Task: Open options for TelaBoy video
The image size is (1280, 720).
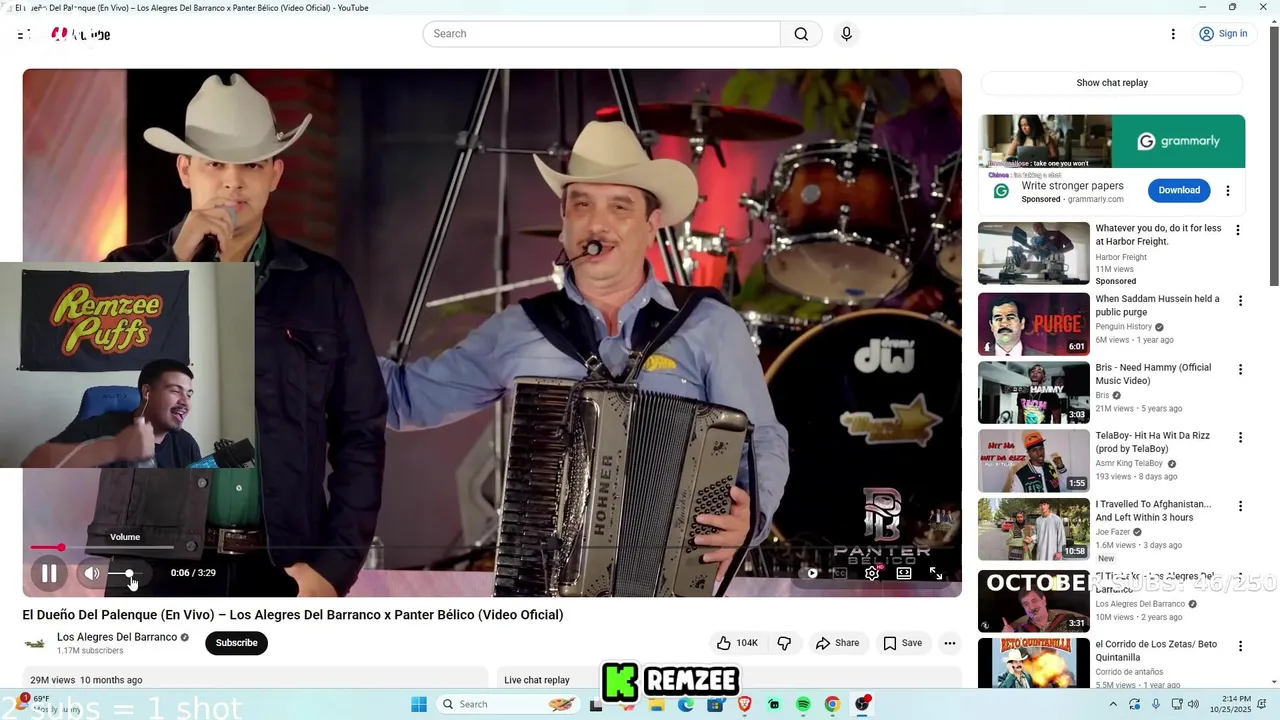Action: pyautogui.click(x=1241, y=438)
